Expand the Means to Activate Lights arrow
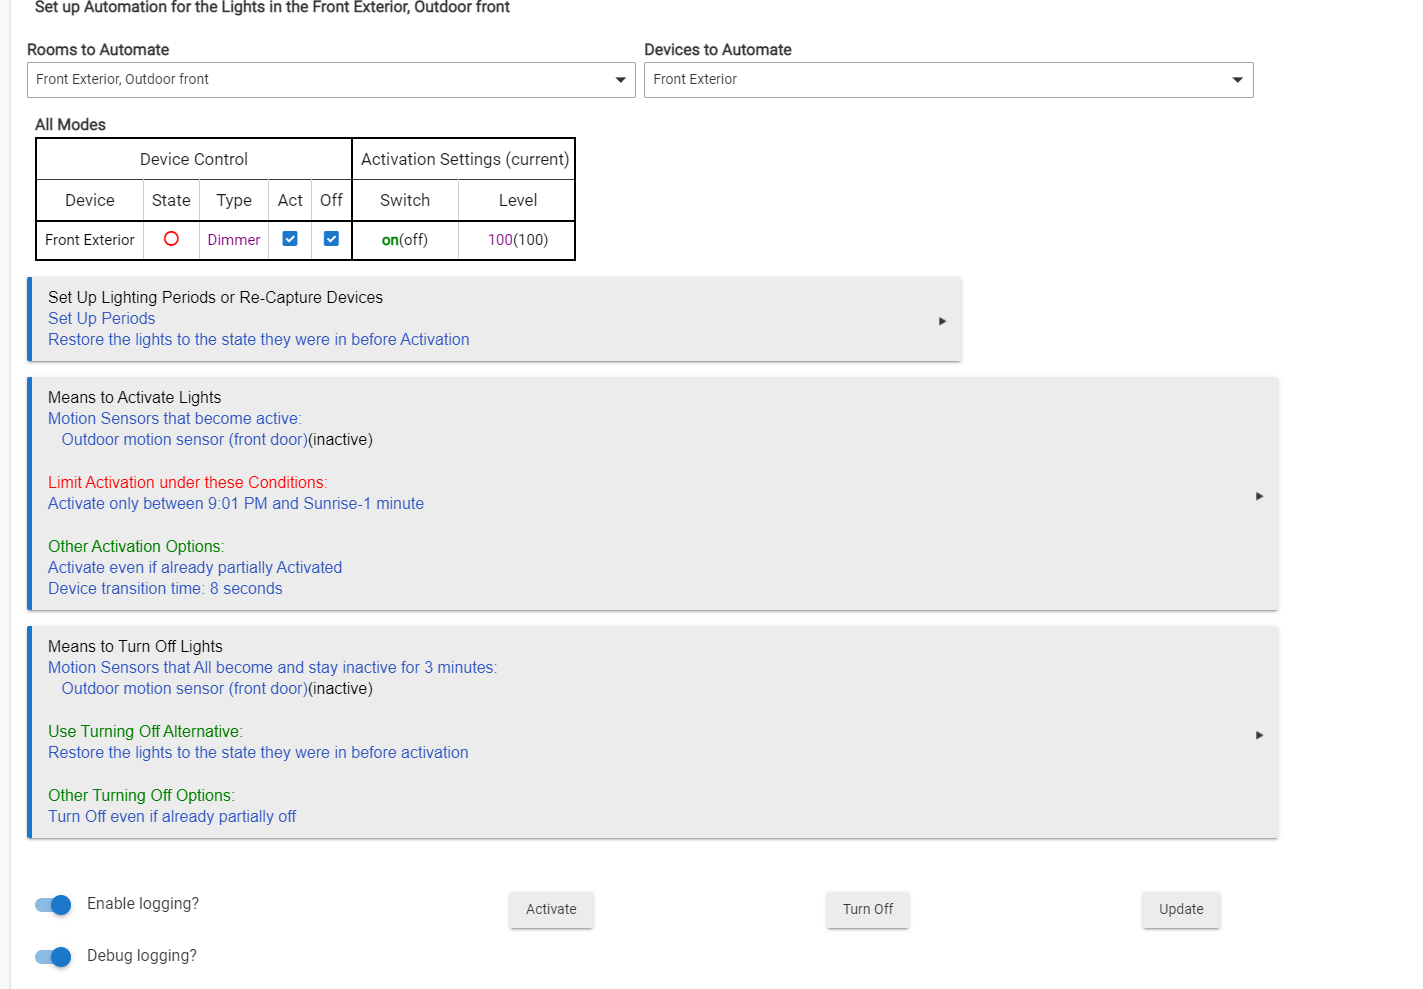Image resolution: width=1423 pixels, height=989 pixels. (x=1259, y=496)
